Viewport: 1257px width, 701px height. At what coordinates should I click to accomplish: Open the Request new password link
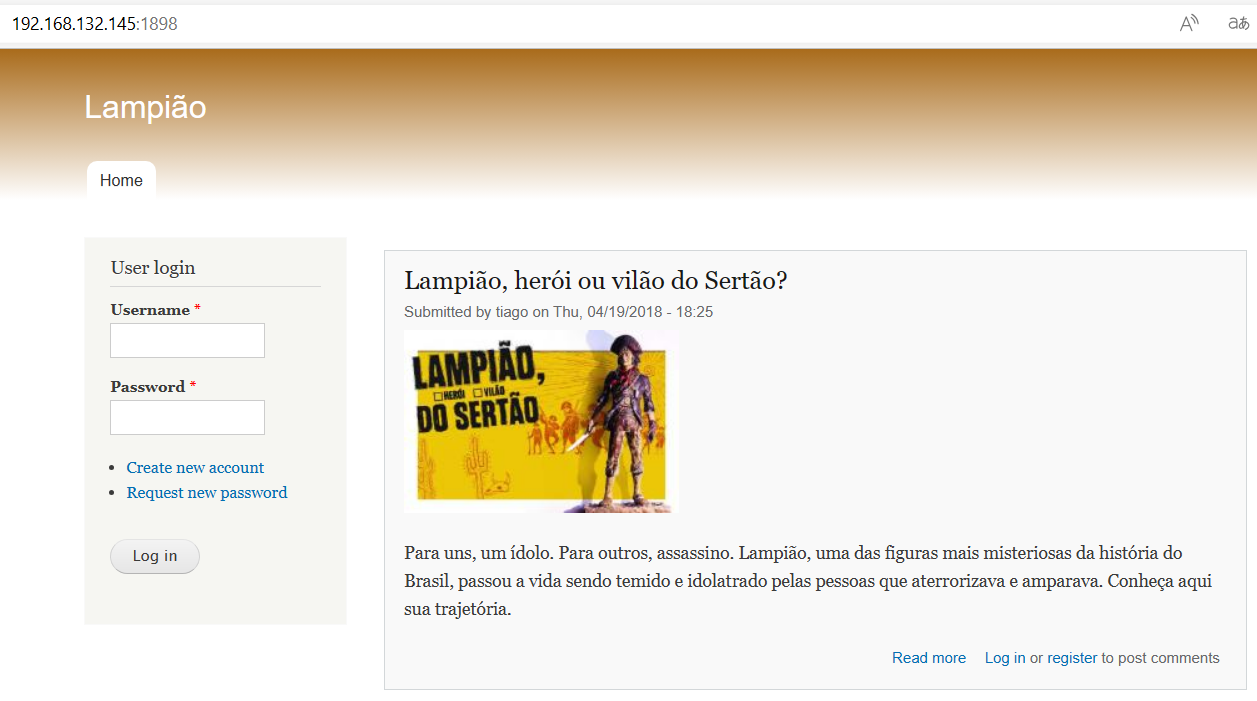click(207, 492)
